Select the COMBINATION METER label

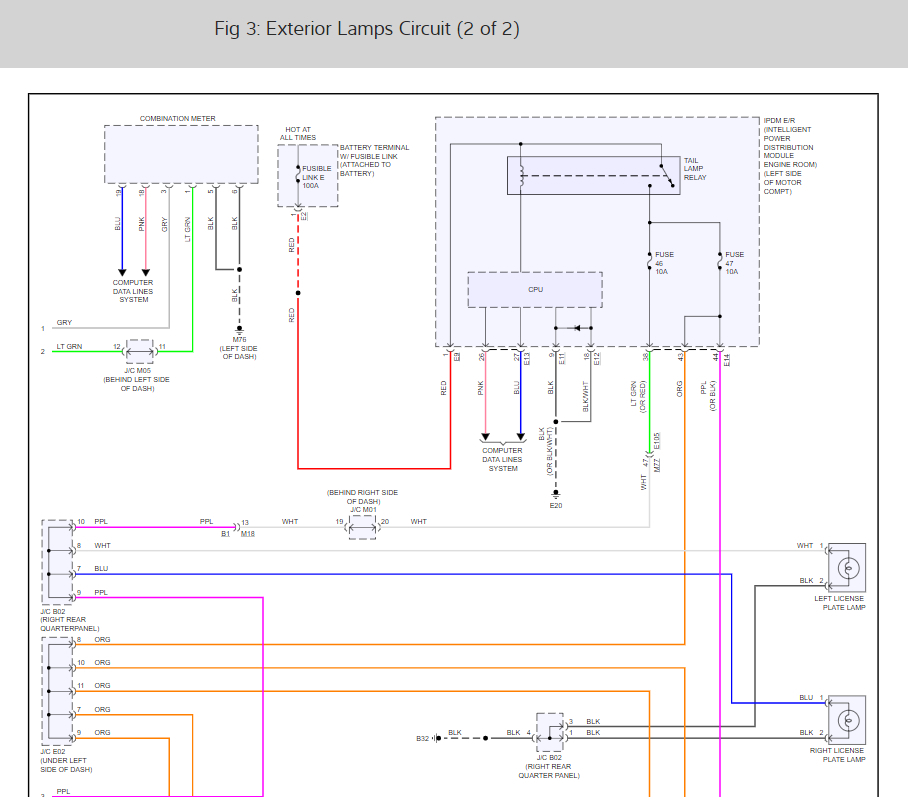coord(177,118)
